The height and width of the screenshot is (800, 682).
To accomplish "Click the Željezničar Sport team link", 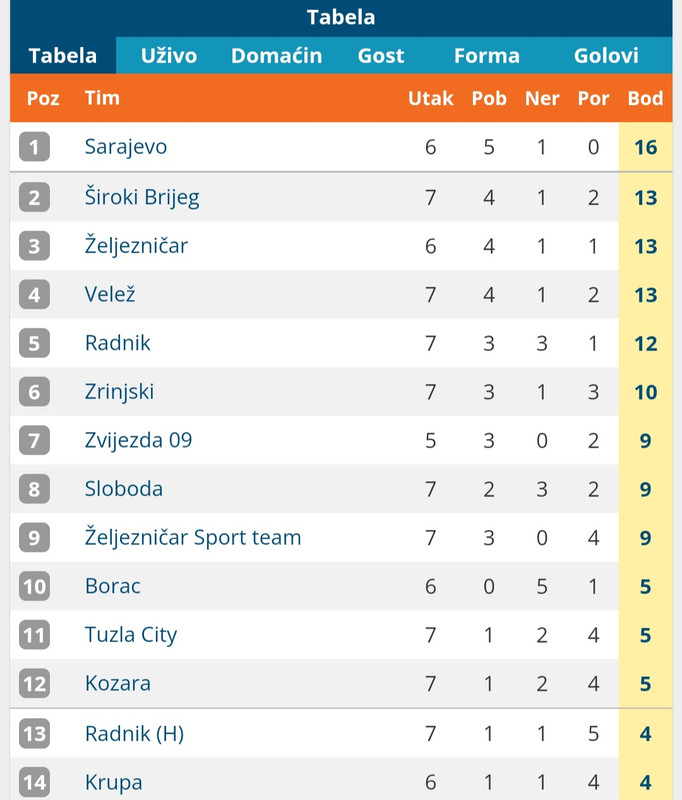I will tap(193, 537).
